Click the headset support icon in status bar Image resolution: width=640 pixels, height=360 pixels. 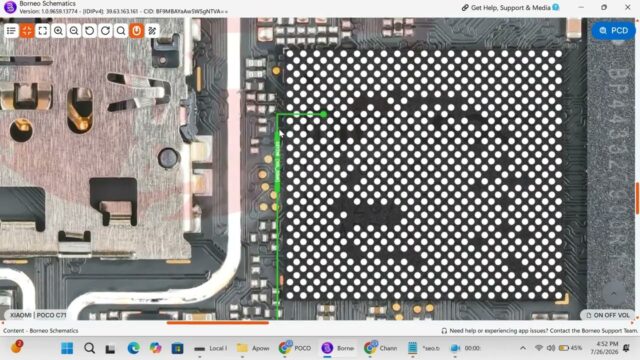coord(444,331)
